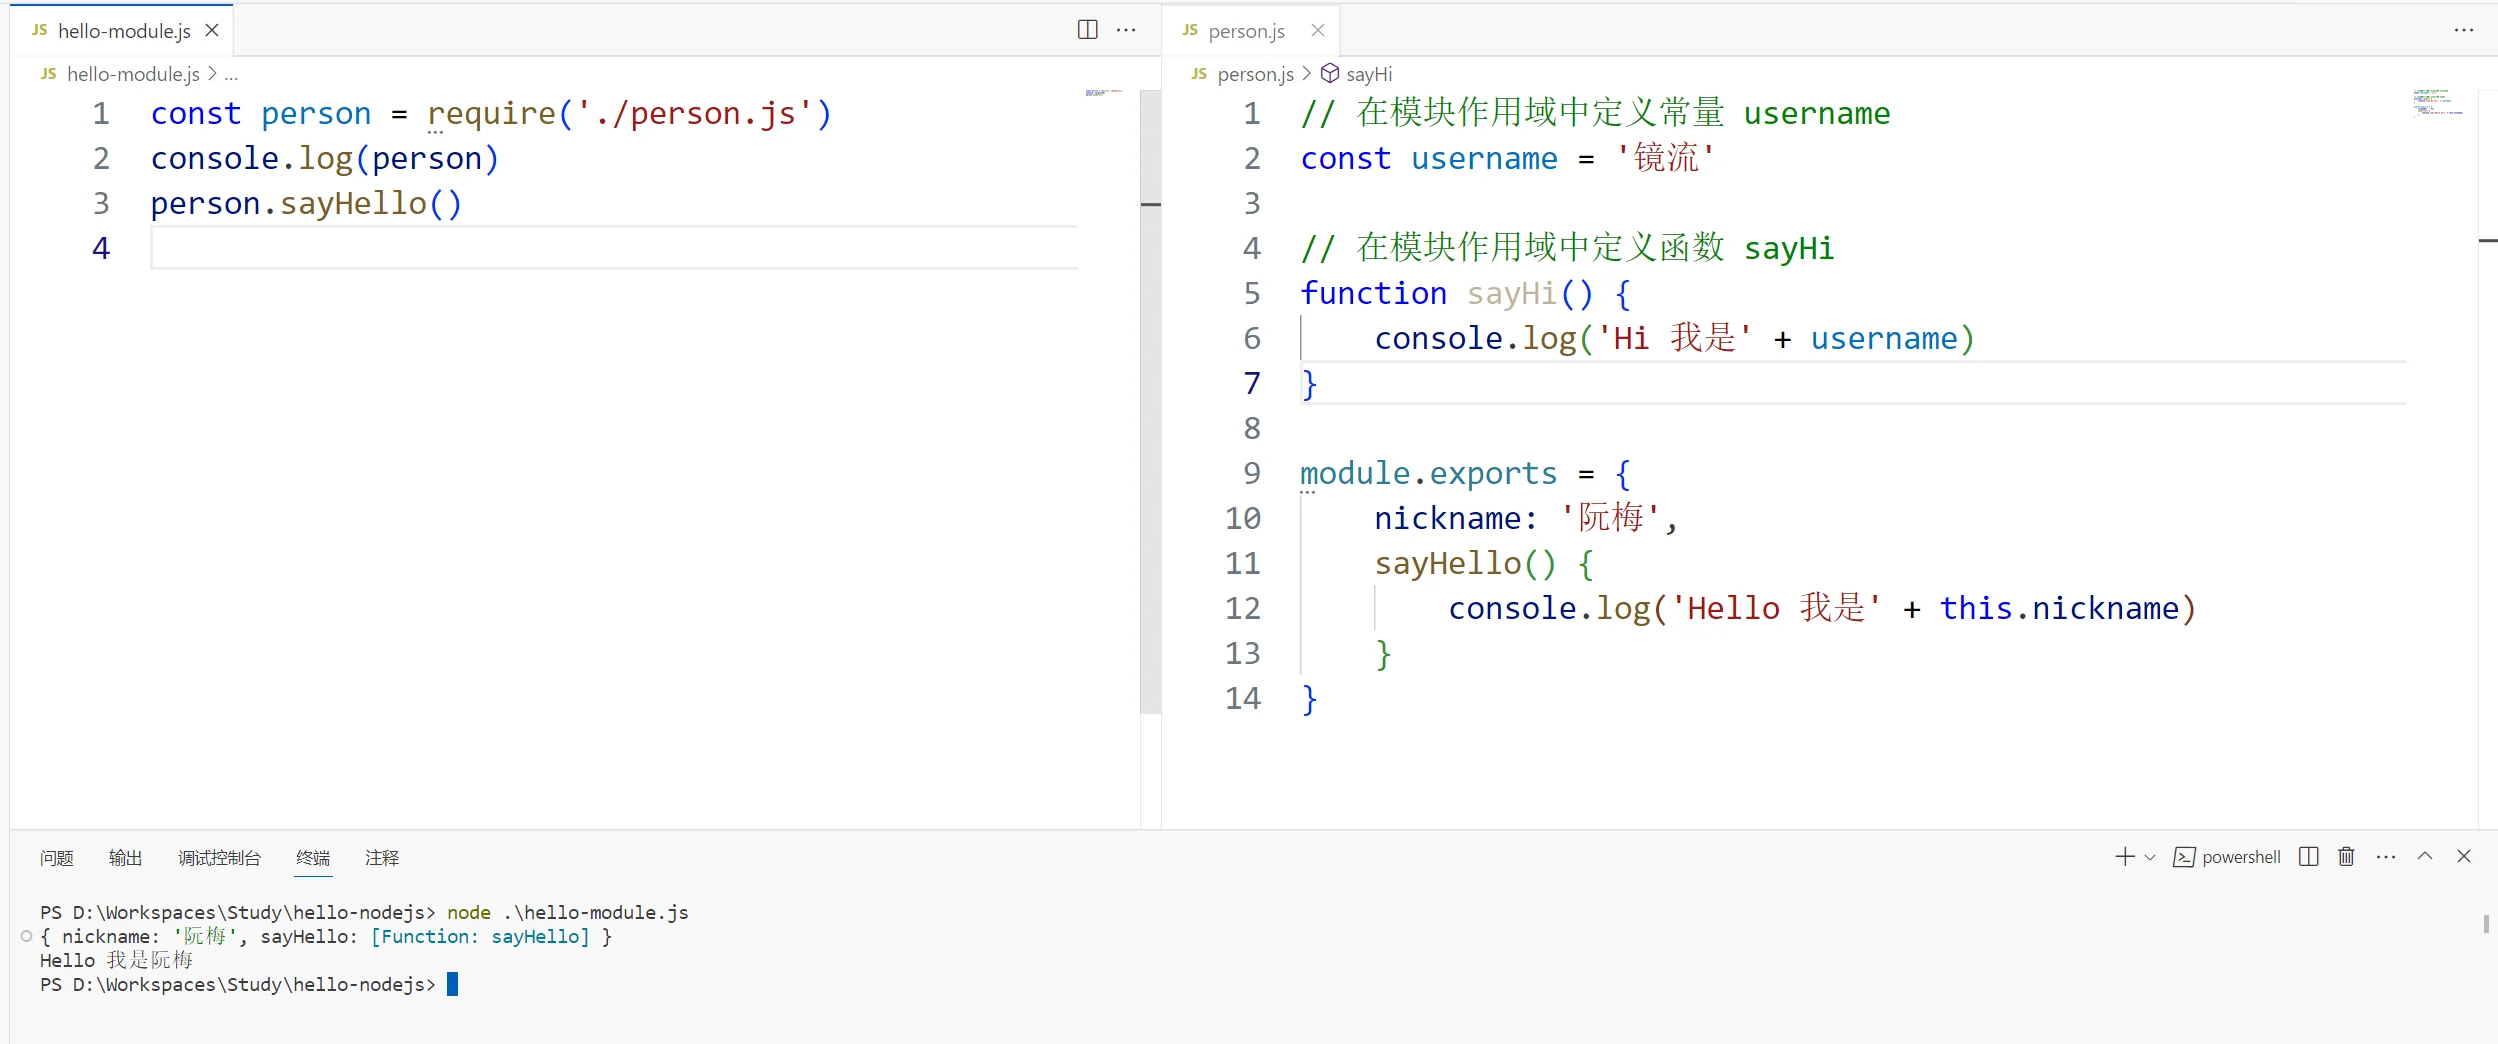Split the terminal panel
The height and width of the screenshot is (1044, 2498).
click(x=2308, y=857)
